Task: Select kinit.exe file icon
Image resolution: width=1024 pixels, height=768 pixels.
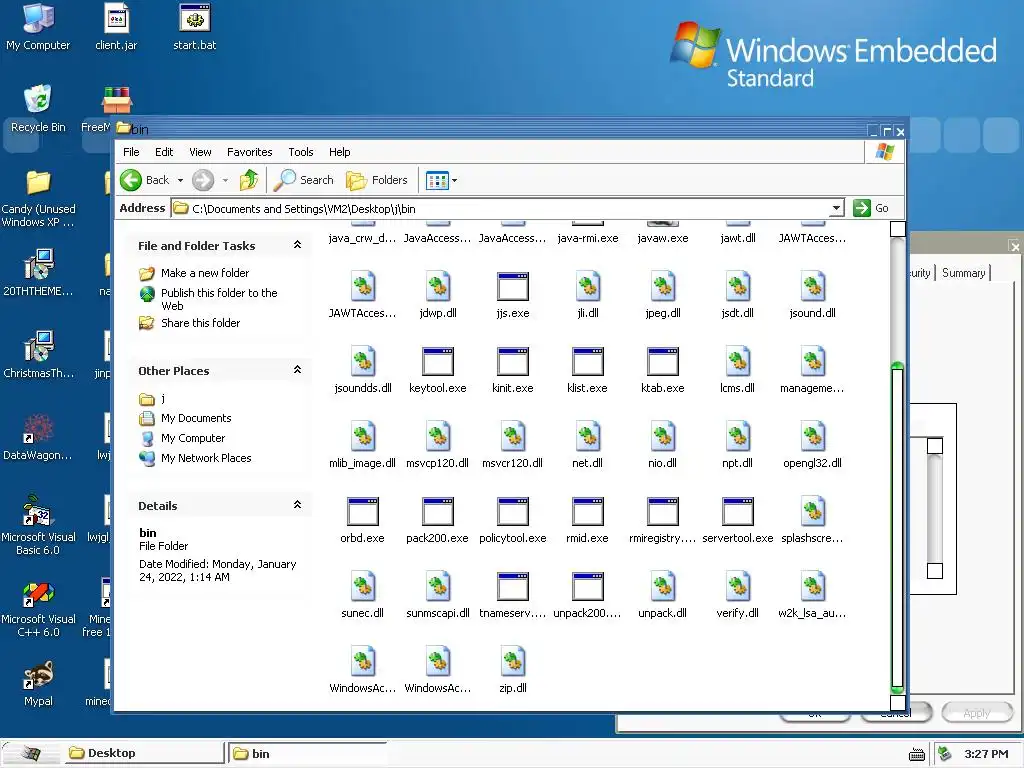Action: pos(513,361)
